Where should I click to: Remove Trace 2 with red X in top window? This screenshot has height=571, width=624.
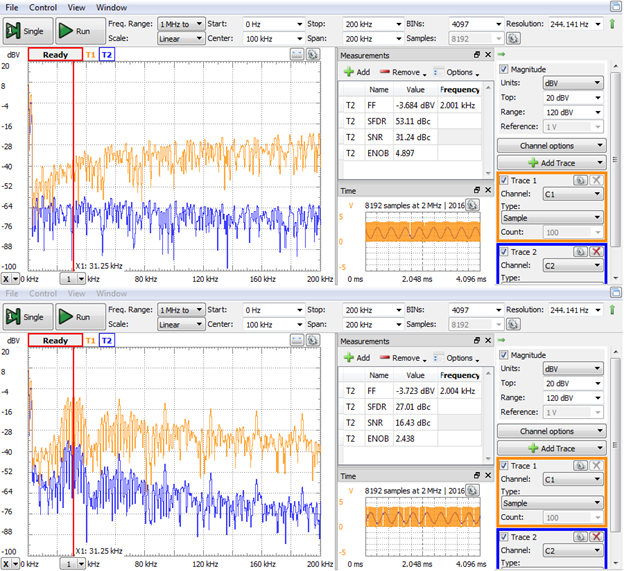[x=596, y=251]
